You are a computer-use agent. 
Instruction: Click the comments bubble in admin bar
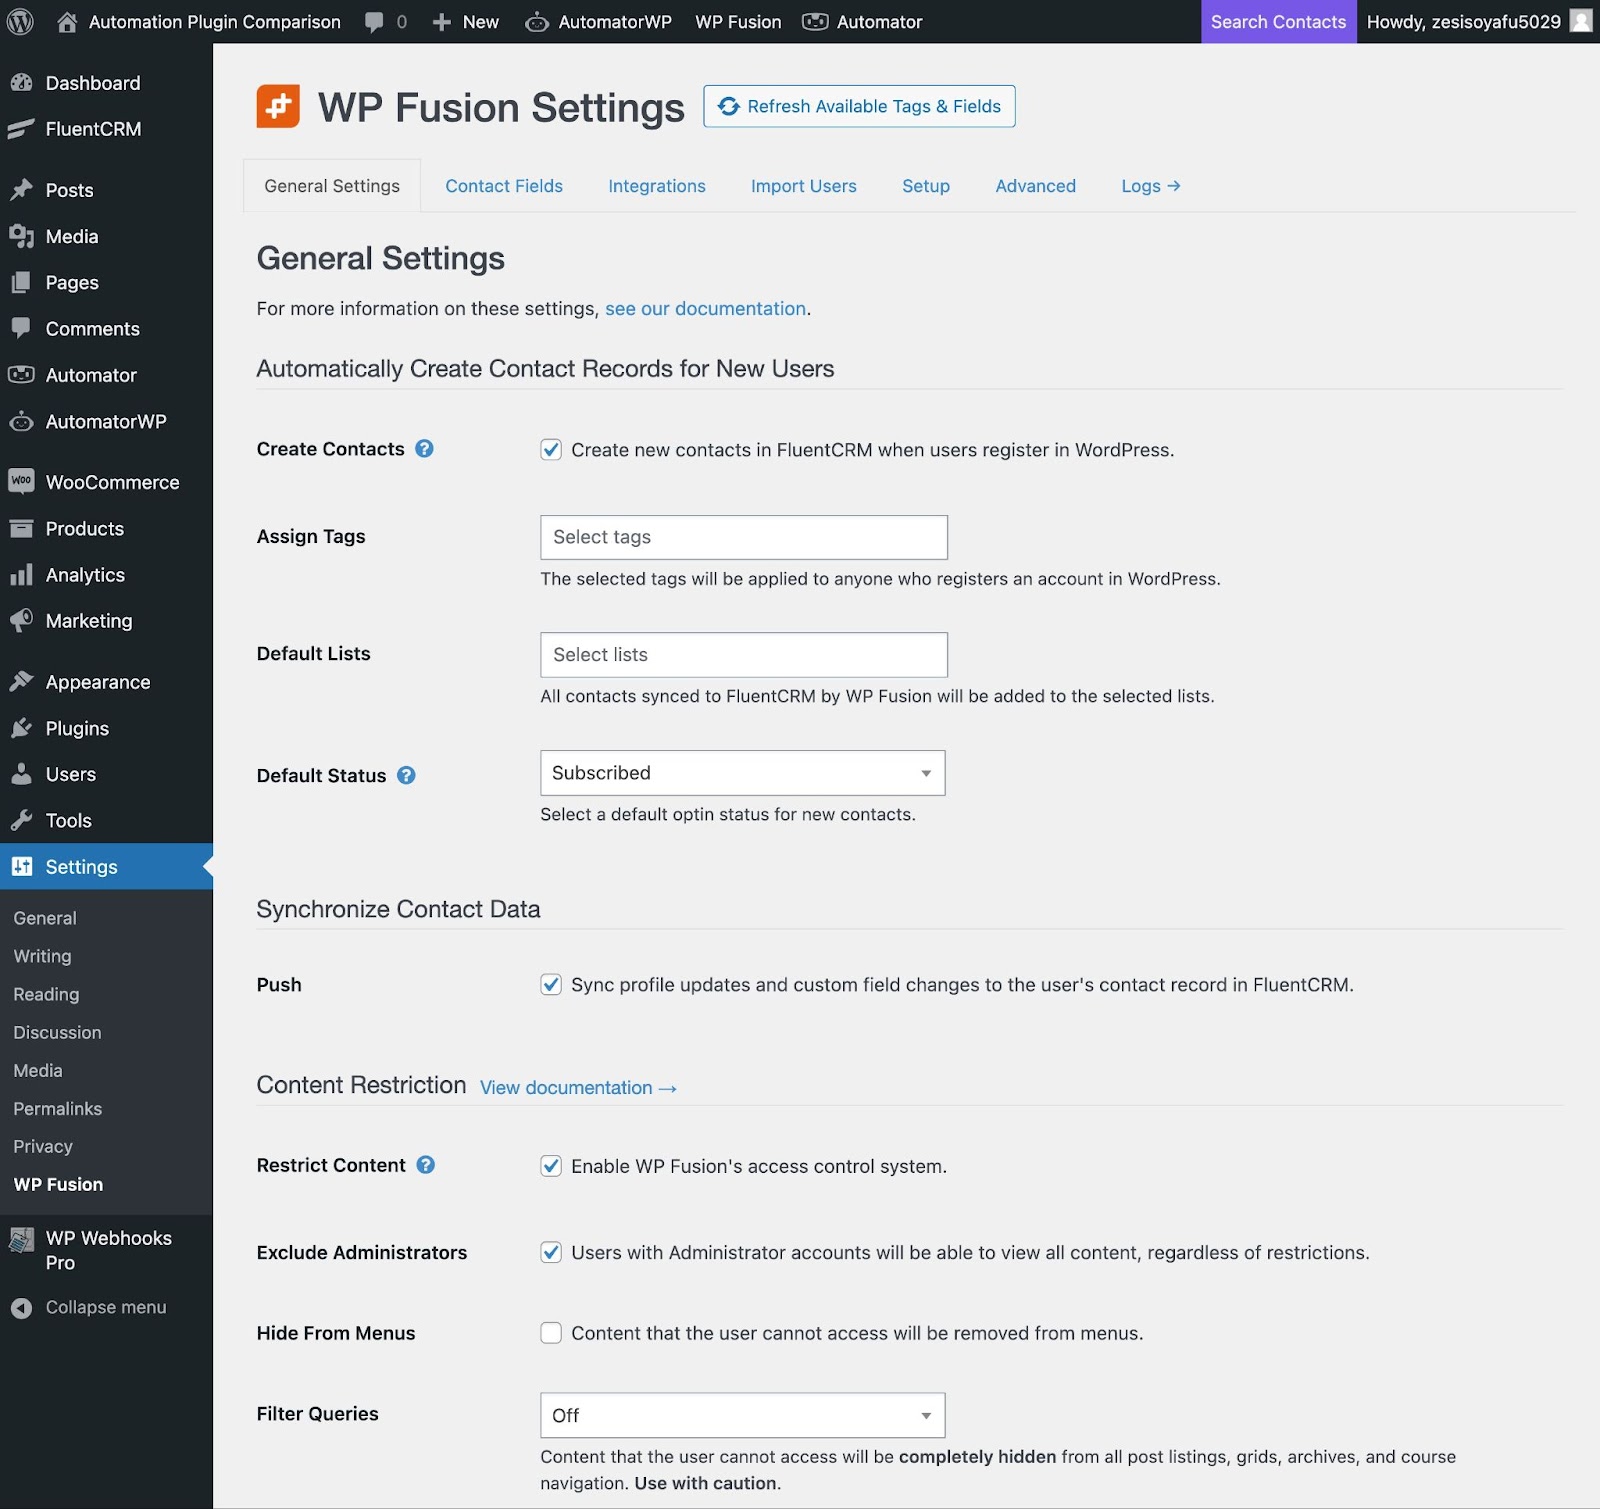(x=375, y=21)
